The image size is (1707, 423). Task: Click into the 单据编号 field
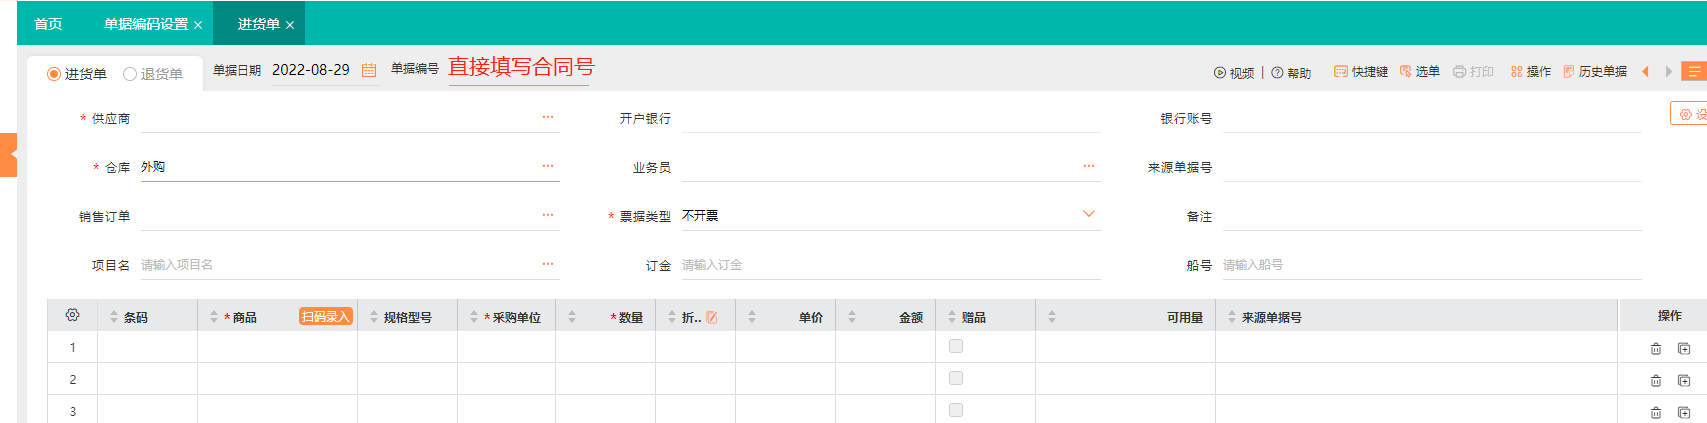coord(519,68)
